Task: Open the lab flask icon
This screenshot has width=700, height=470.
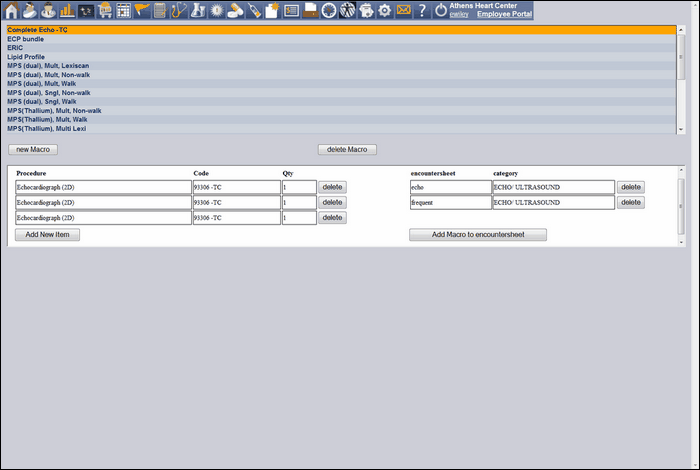Action: coord(198,10)
